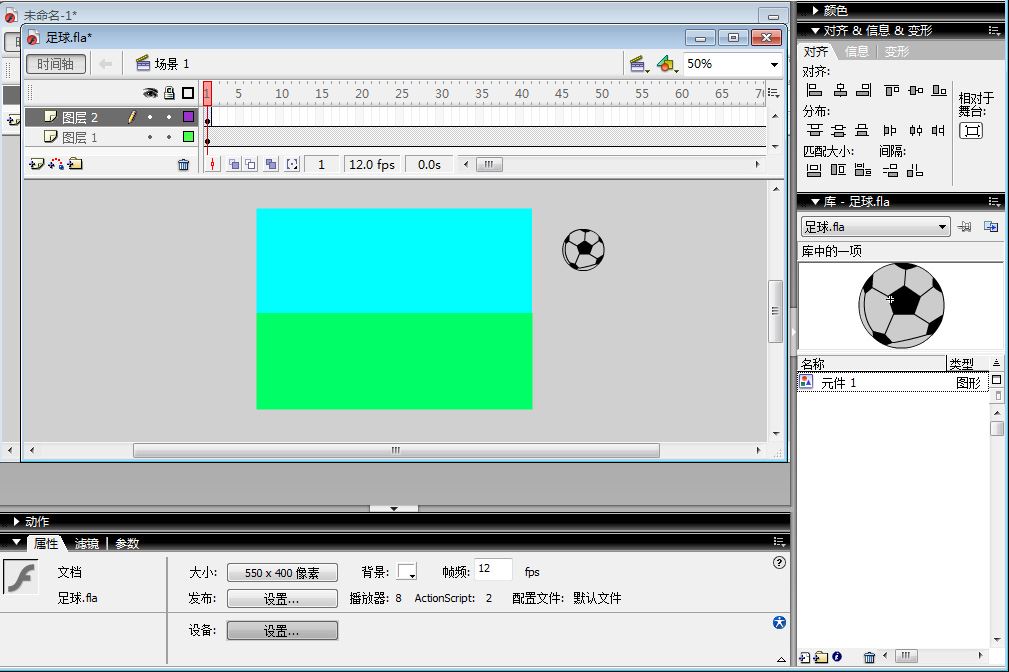
Task: Toggle lock all layers padlock icon
Action: click(x=169, y=93)
